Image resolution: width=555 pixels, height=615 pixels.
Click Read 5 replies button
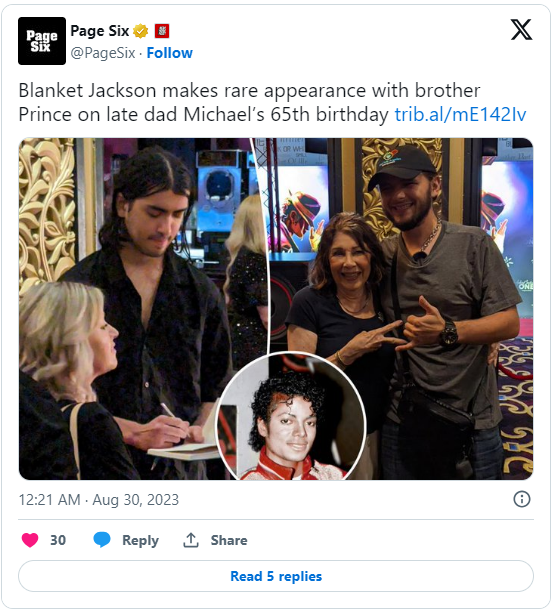276,576
